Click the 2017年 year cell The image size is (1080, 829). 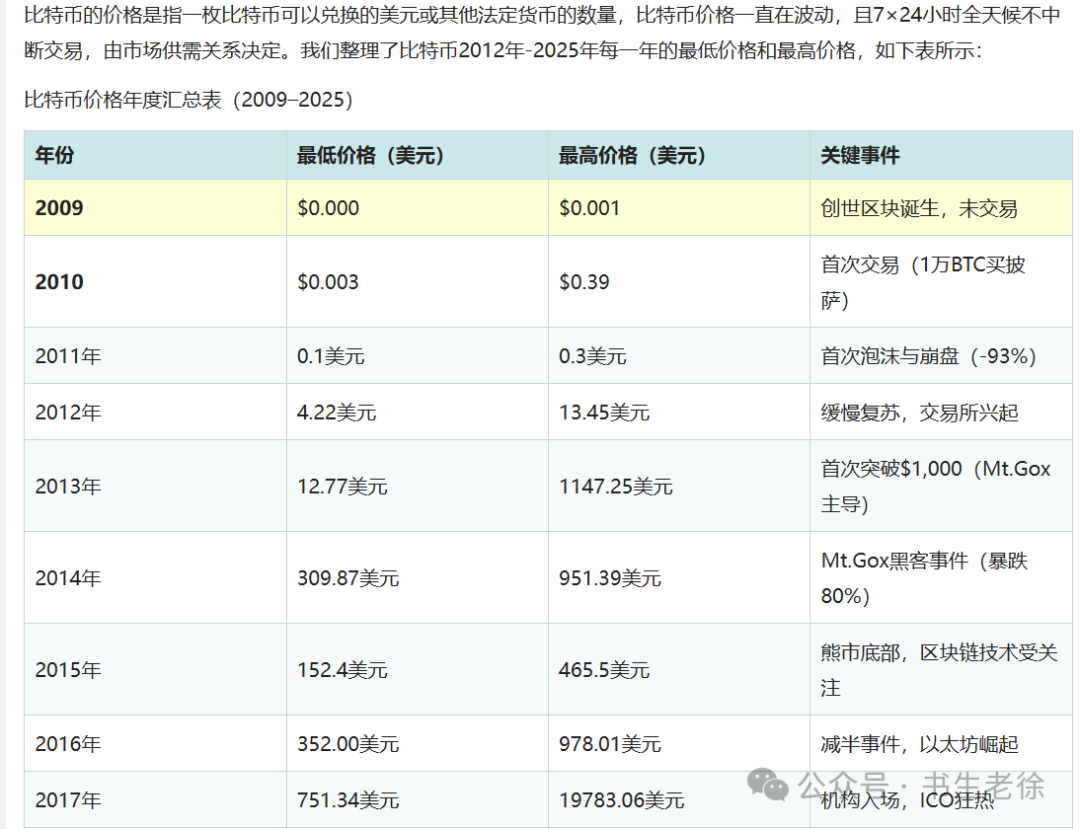[156, 799]
